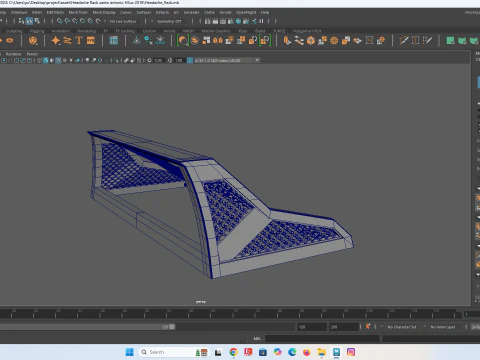Click the Platonic solid shelf icon
The image size is (480, 360).
[x=33, y=41]
